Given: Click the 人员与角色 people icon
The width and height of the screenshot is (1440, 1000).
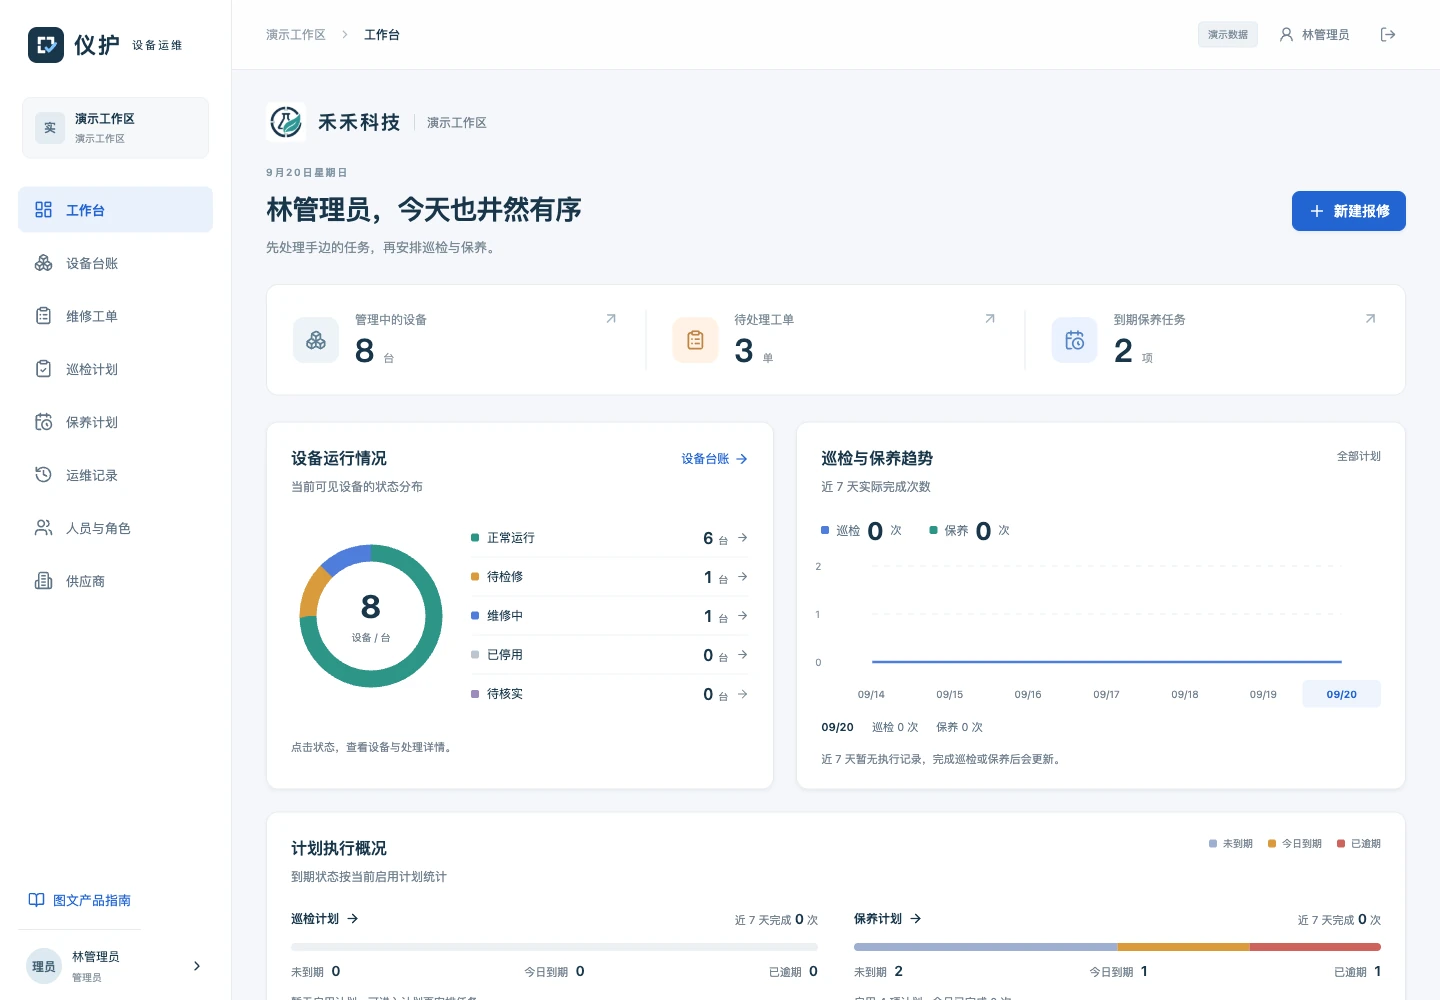Looking at the screenshot, I should tap(43, 528).
